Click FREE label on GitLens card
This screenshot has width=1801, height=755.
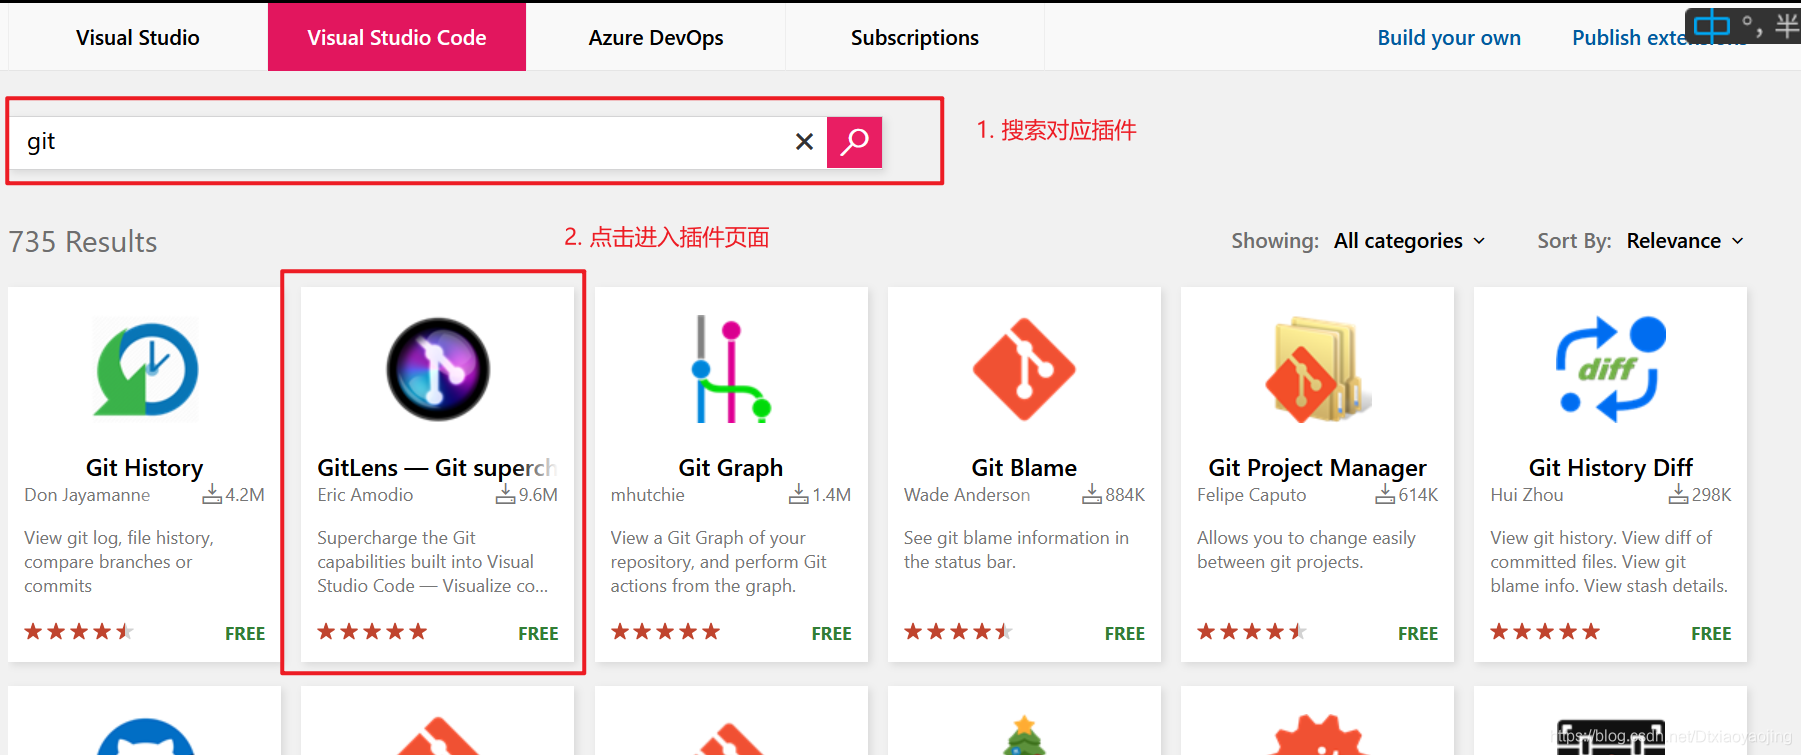(538, 634)
